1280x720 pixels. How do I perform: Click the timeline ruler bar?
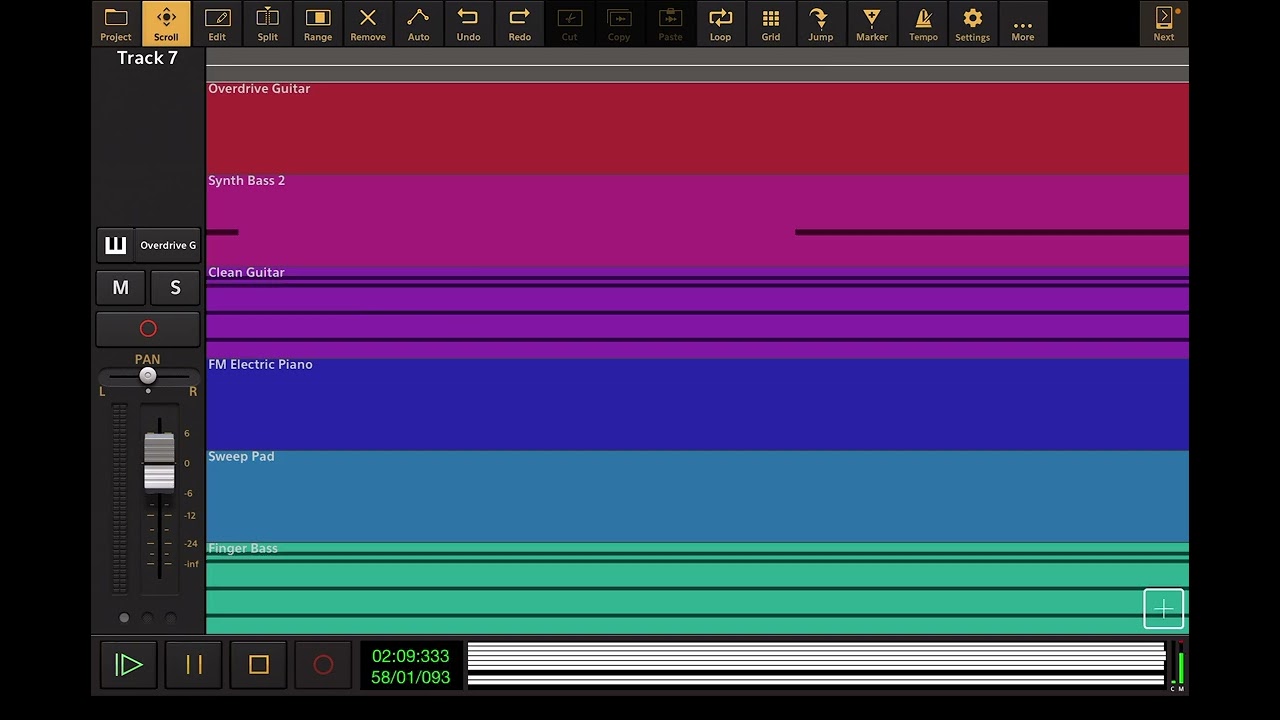coord(697,65)
